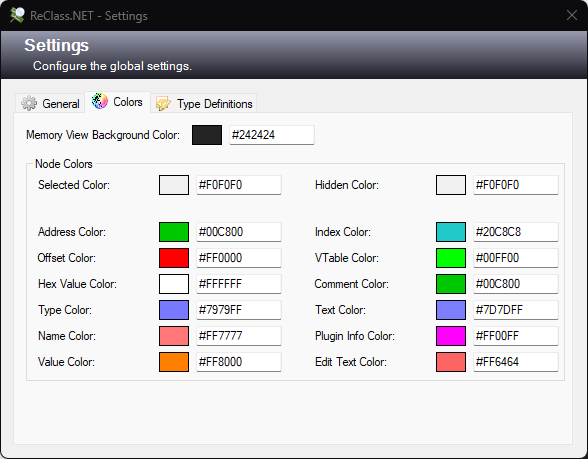
Task: Edit the Text Color hex field
Action: (x=516, y=310)
